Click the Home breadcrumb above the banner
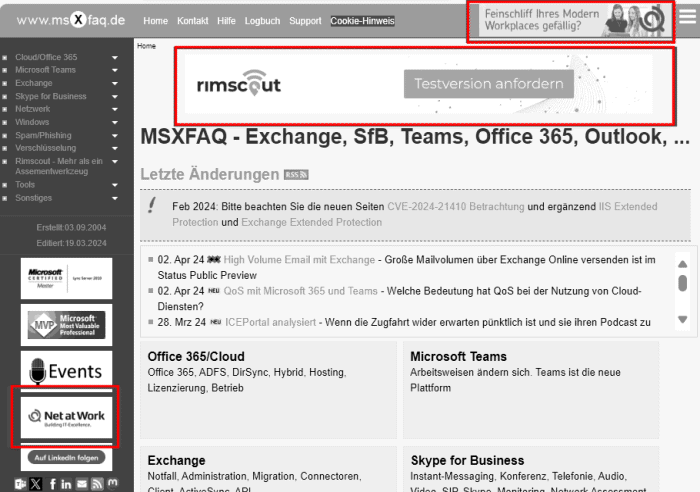Screen dimensions: 700x492 click(146, 46)
